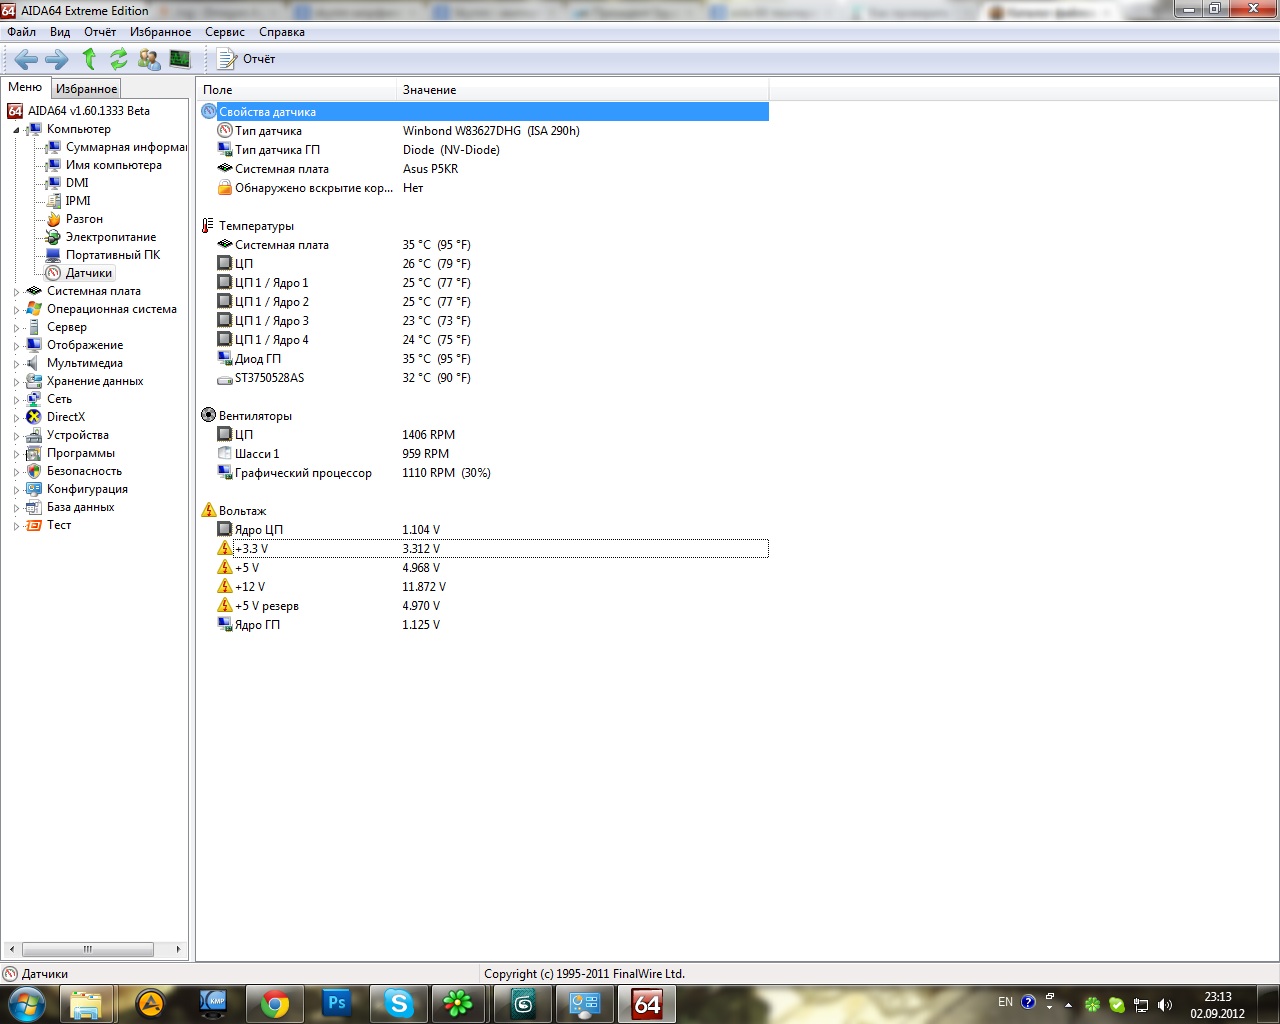
Task: Select IPMI item in the tree
Action: coord(78,201)
